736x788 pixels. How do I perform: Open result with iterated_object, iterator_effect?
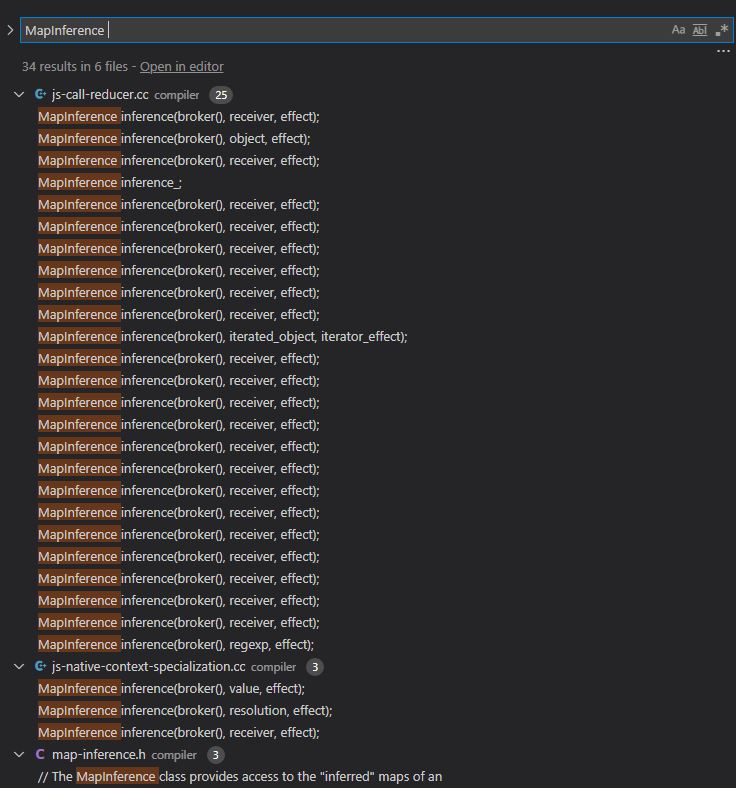click(223, 337)
